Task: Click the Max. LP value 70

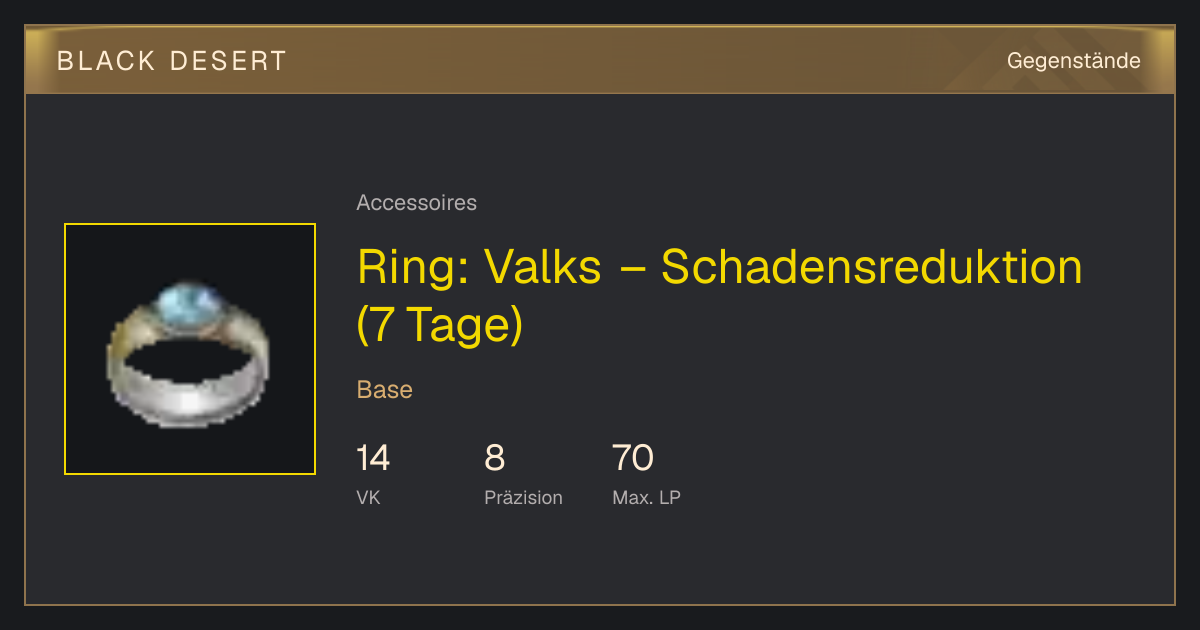Action: tap(633, 459)
